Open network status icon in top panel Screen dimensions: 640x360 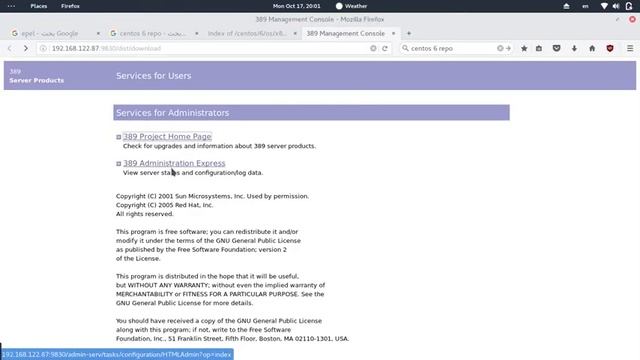[x=604, y=6]
